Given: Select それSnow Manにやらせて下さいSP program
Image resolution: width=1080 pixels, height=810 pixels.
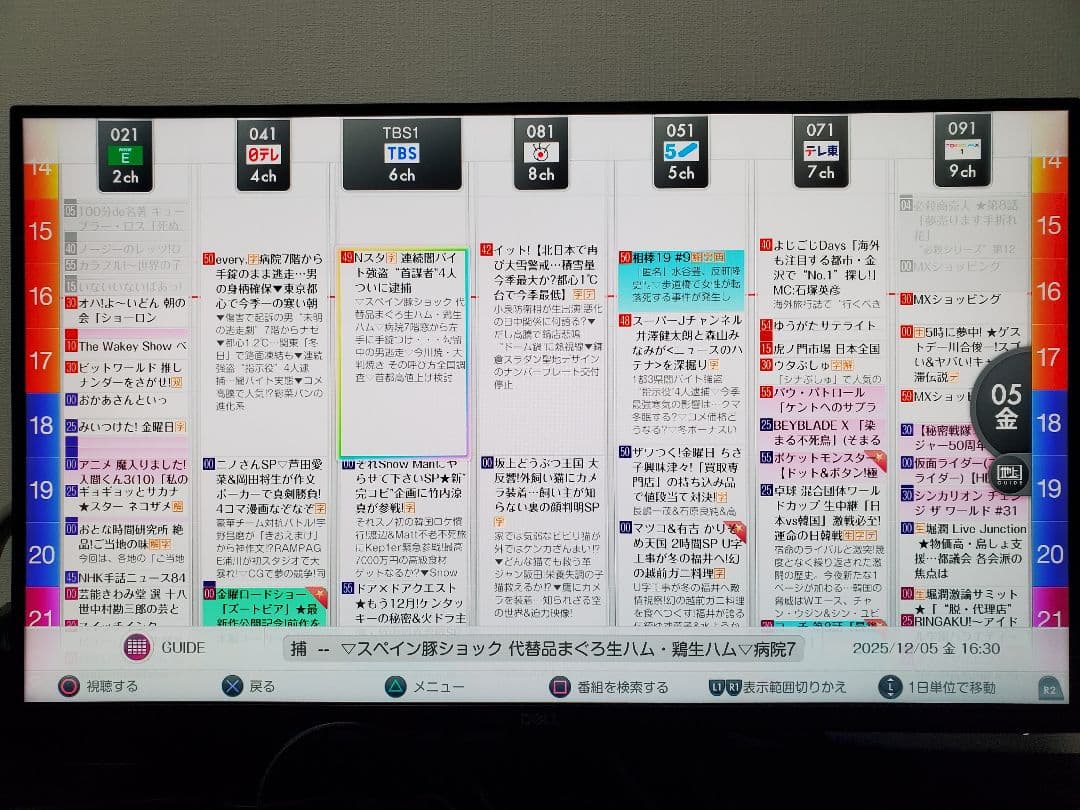Looking at the screenshot, I should click(x=404, y=519).
